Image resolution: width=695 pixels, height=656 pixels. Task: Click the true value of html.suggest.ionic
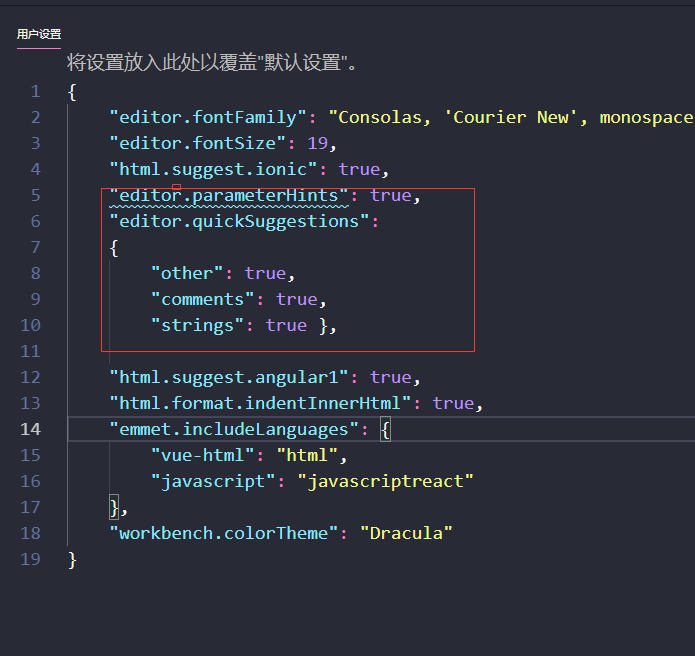coord(359,169)
